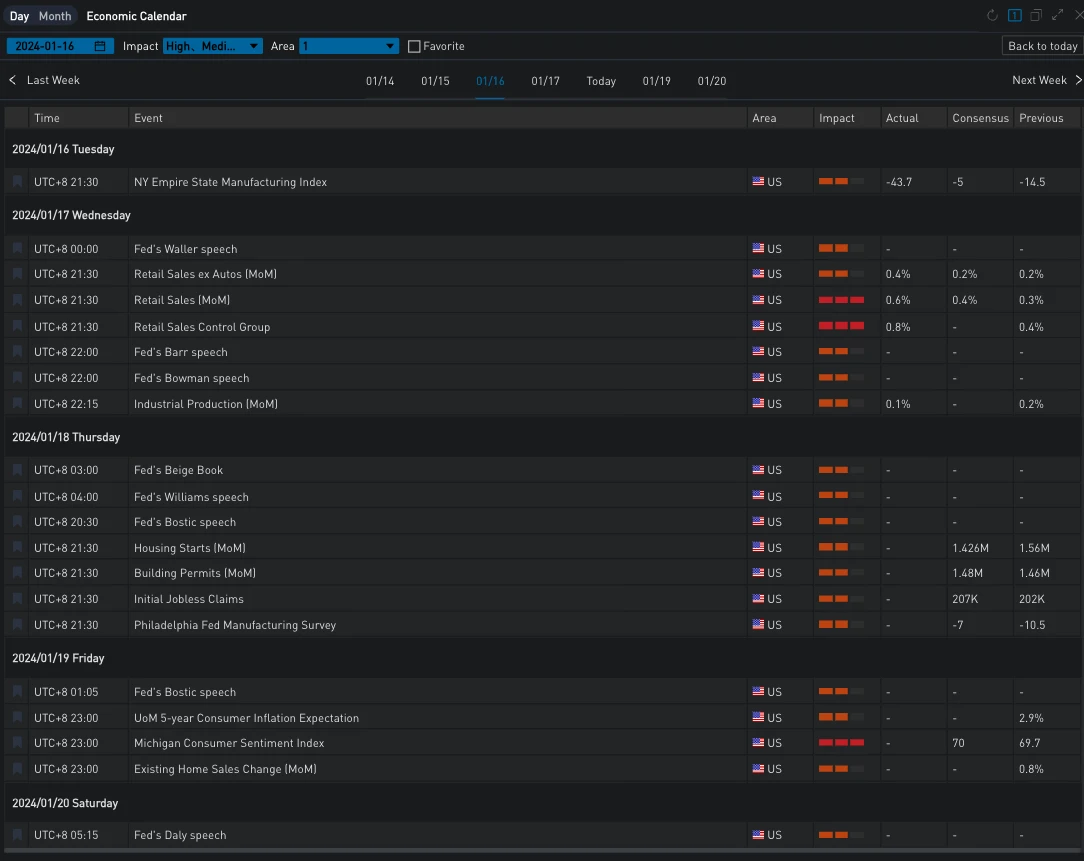Enable the Favorite checkbox

[414, 46]
